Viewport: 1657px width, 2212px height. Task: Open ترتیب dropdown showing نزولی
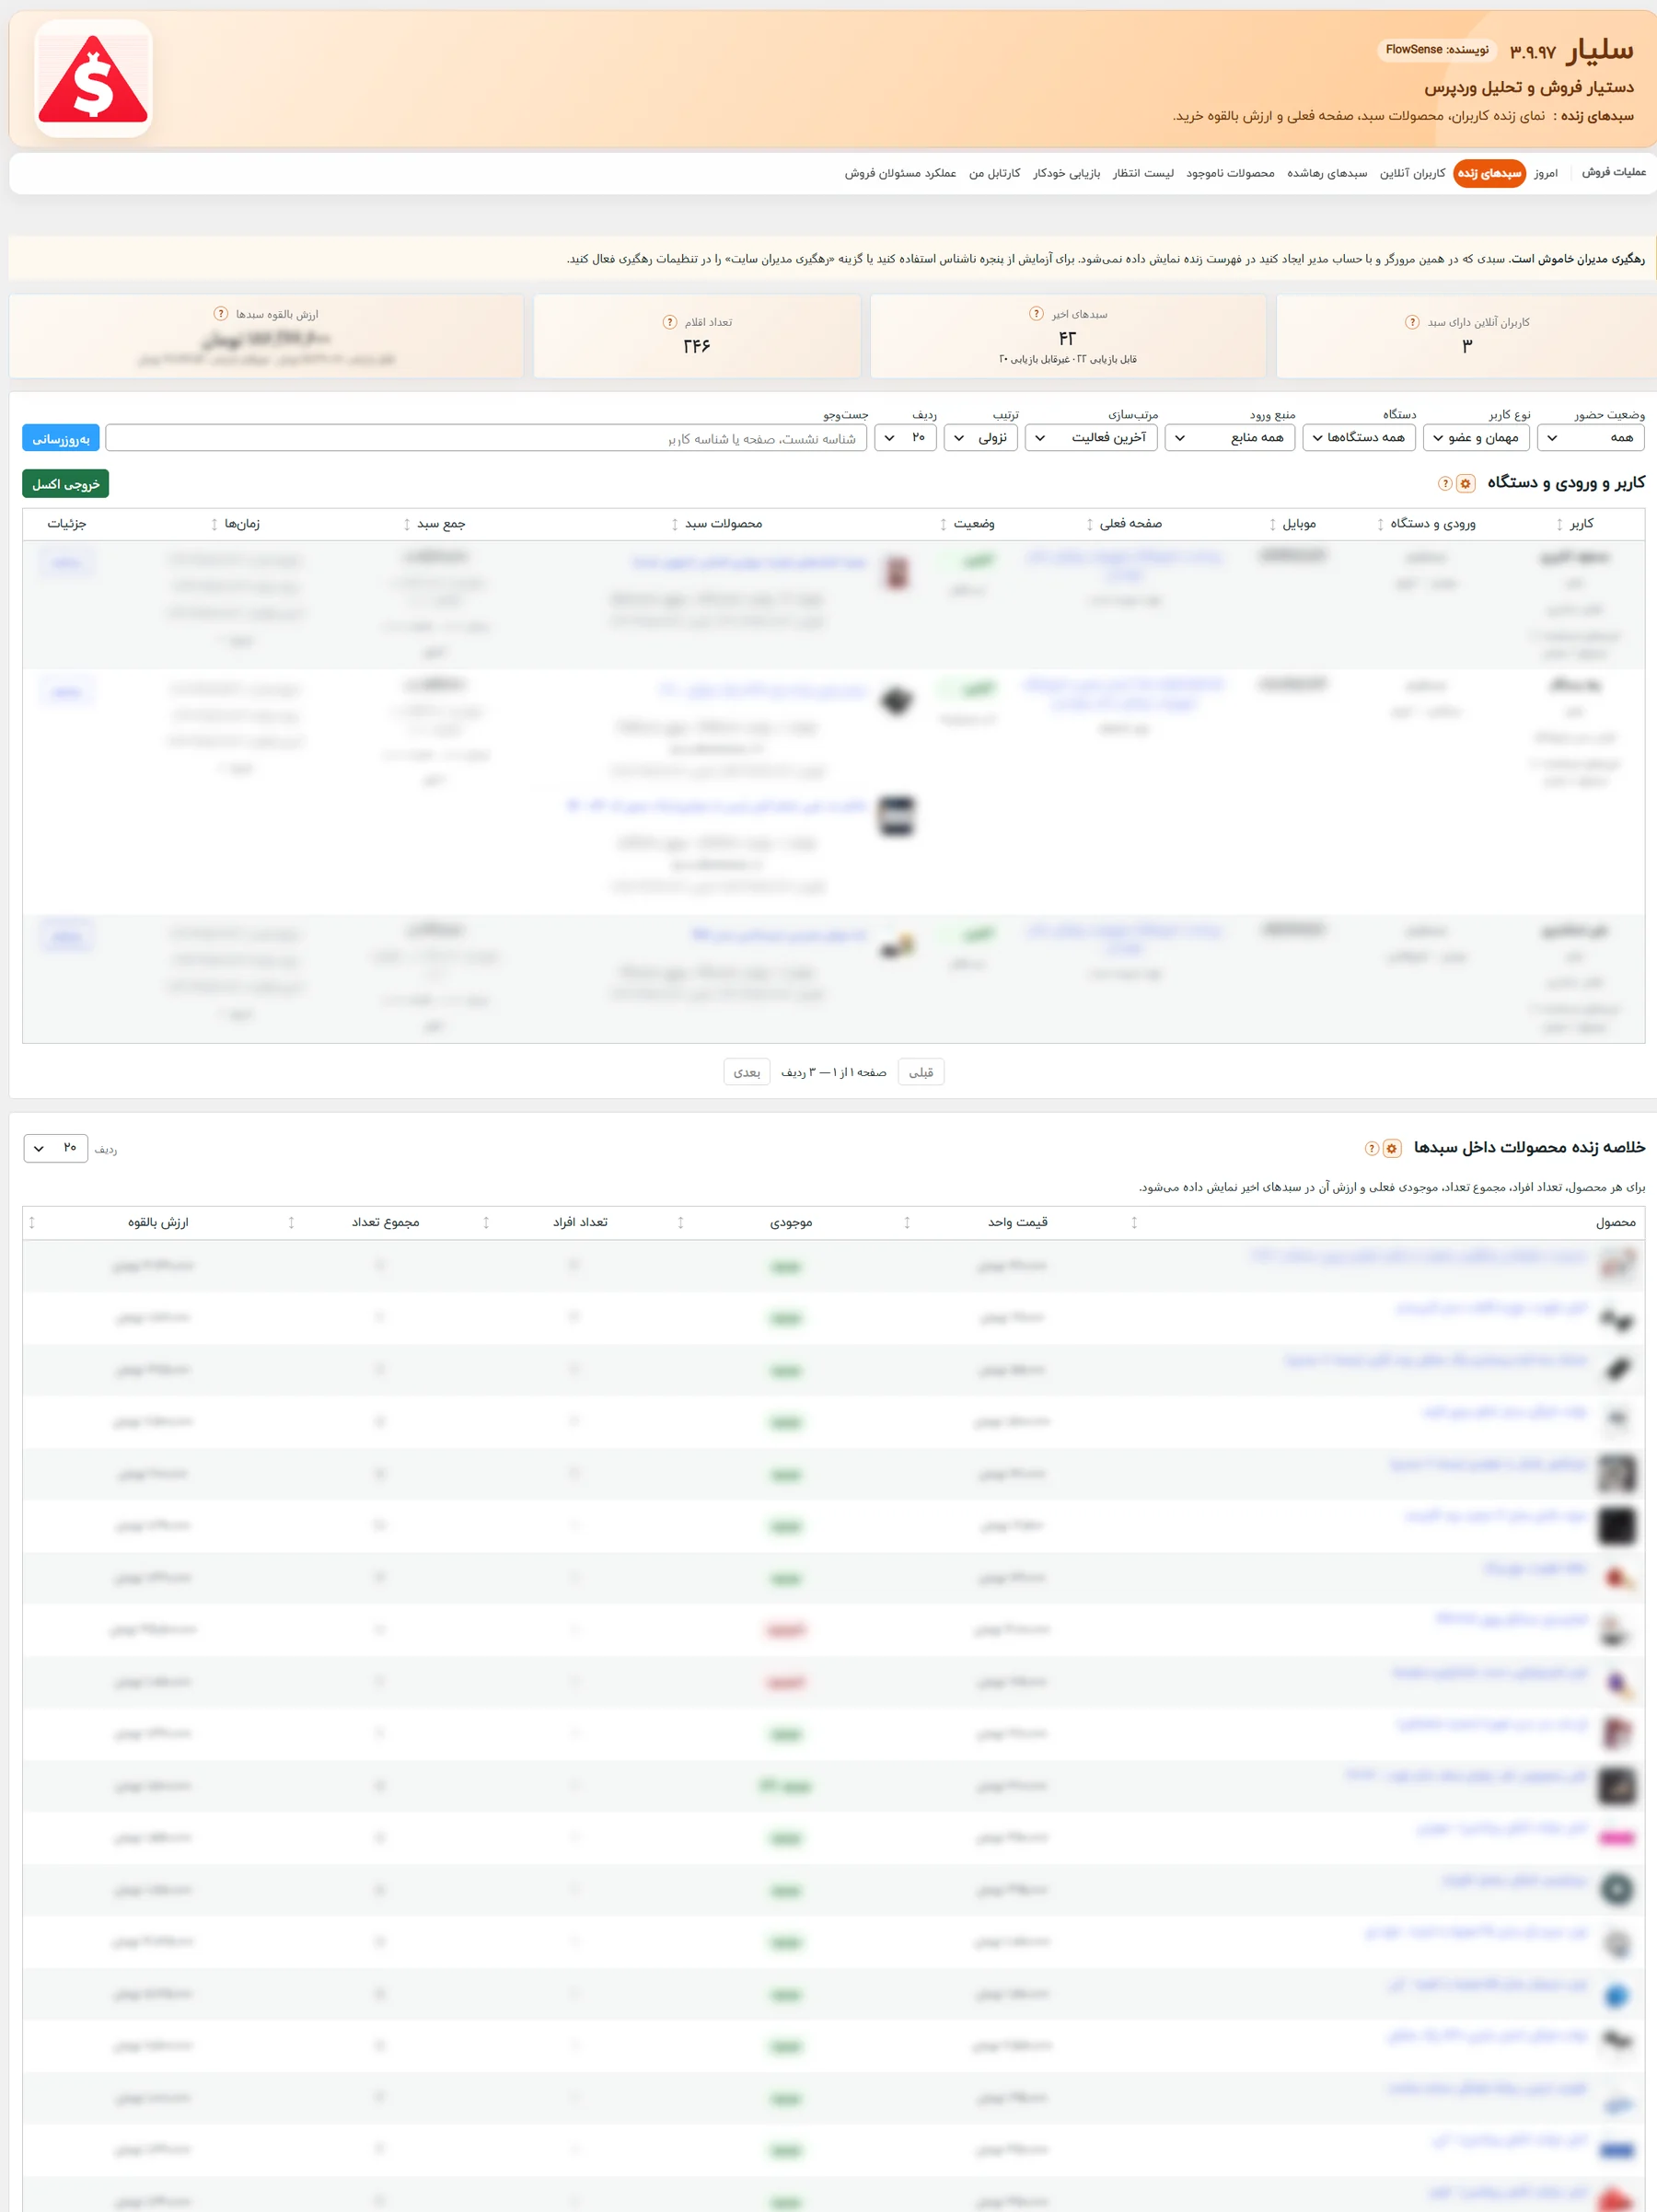click(x=980, y=437)
